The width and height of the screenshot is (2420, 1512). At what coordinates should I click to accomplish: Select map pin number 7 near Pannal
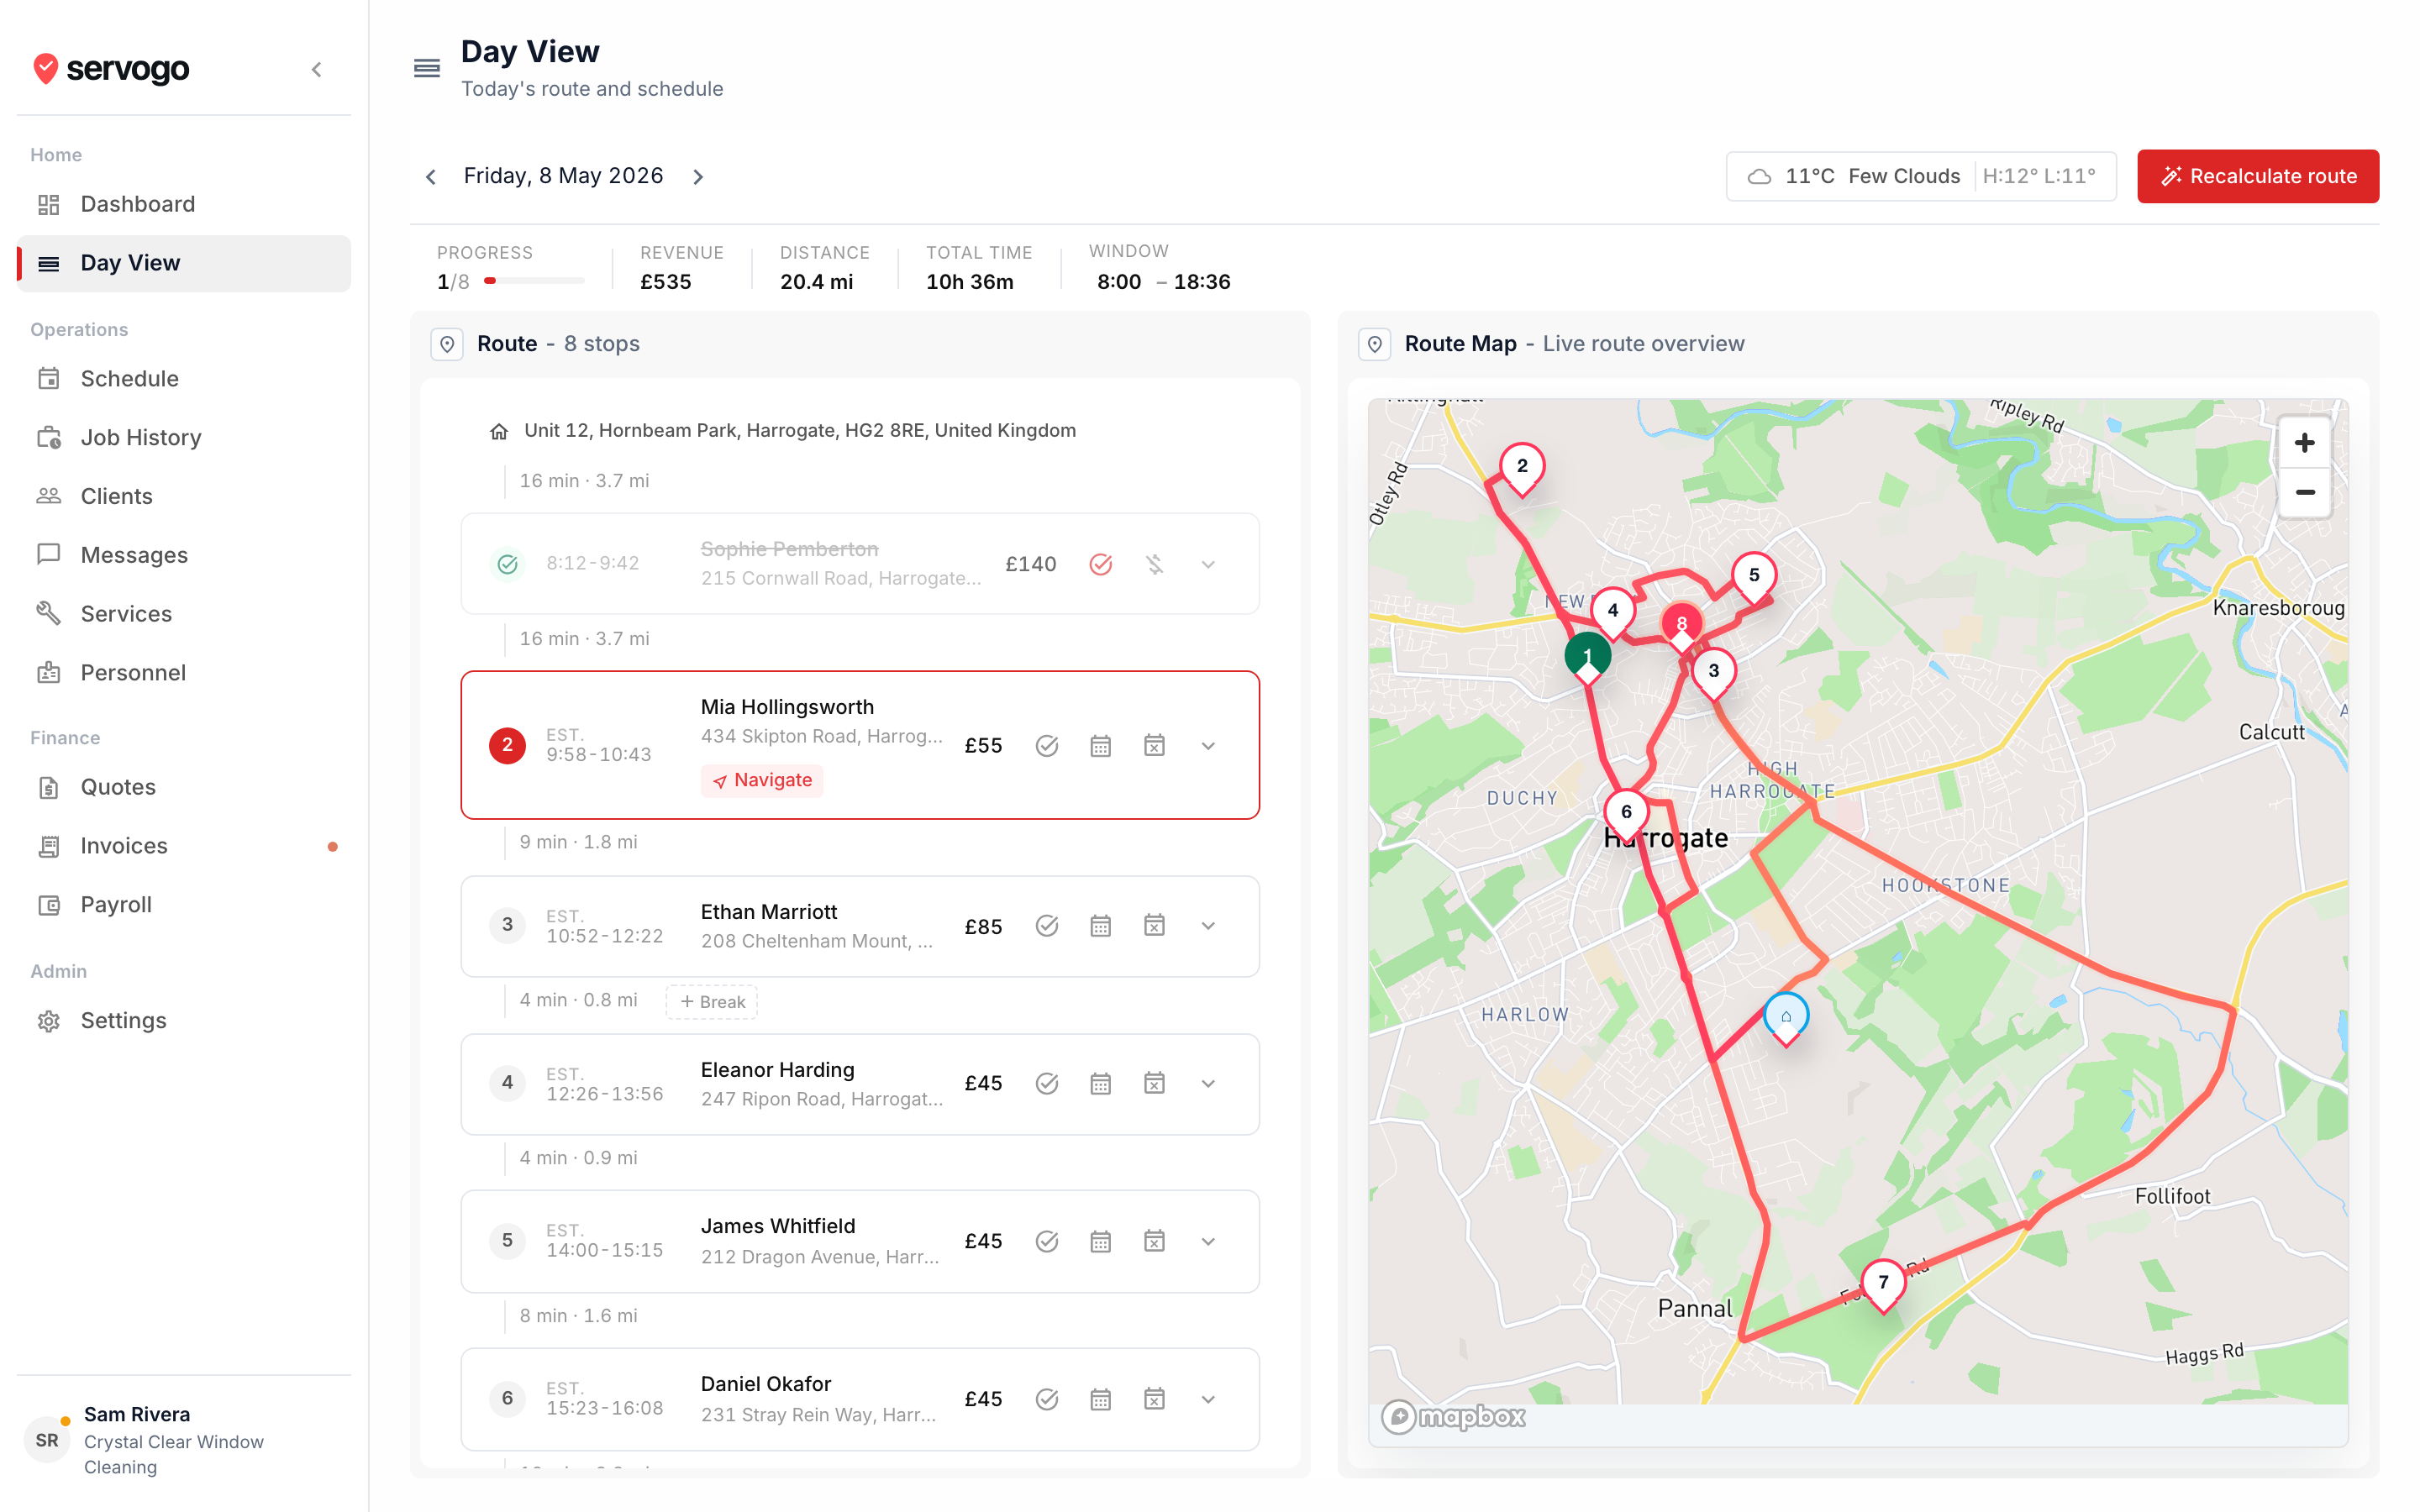[x=1883, y=1284]
